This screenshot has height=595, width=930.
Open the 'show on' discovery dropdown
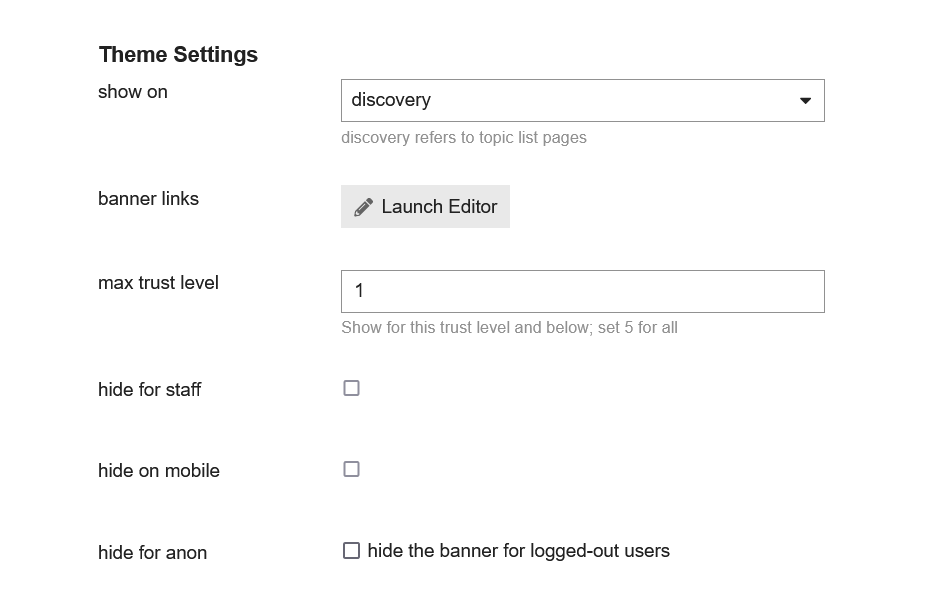click(582, 100)
